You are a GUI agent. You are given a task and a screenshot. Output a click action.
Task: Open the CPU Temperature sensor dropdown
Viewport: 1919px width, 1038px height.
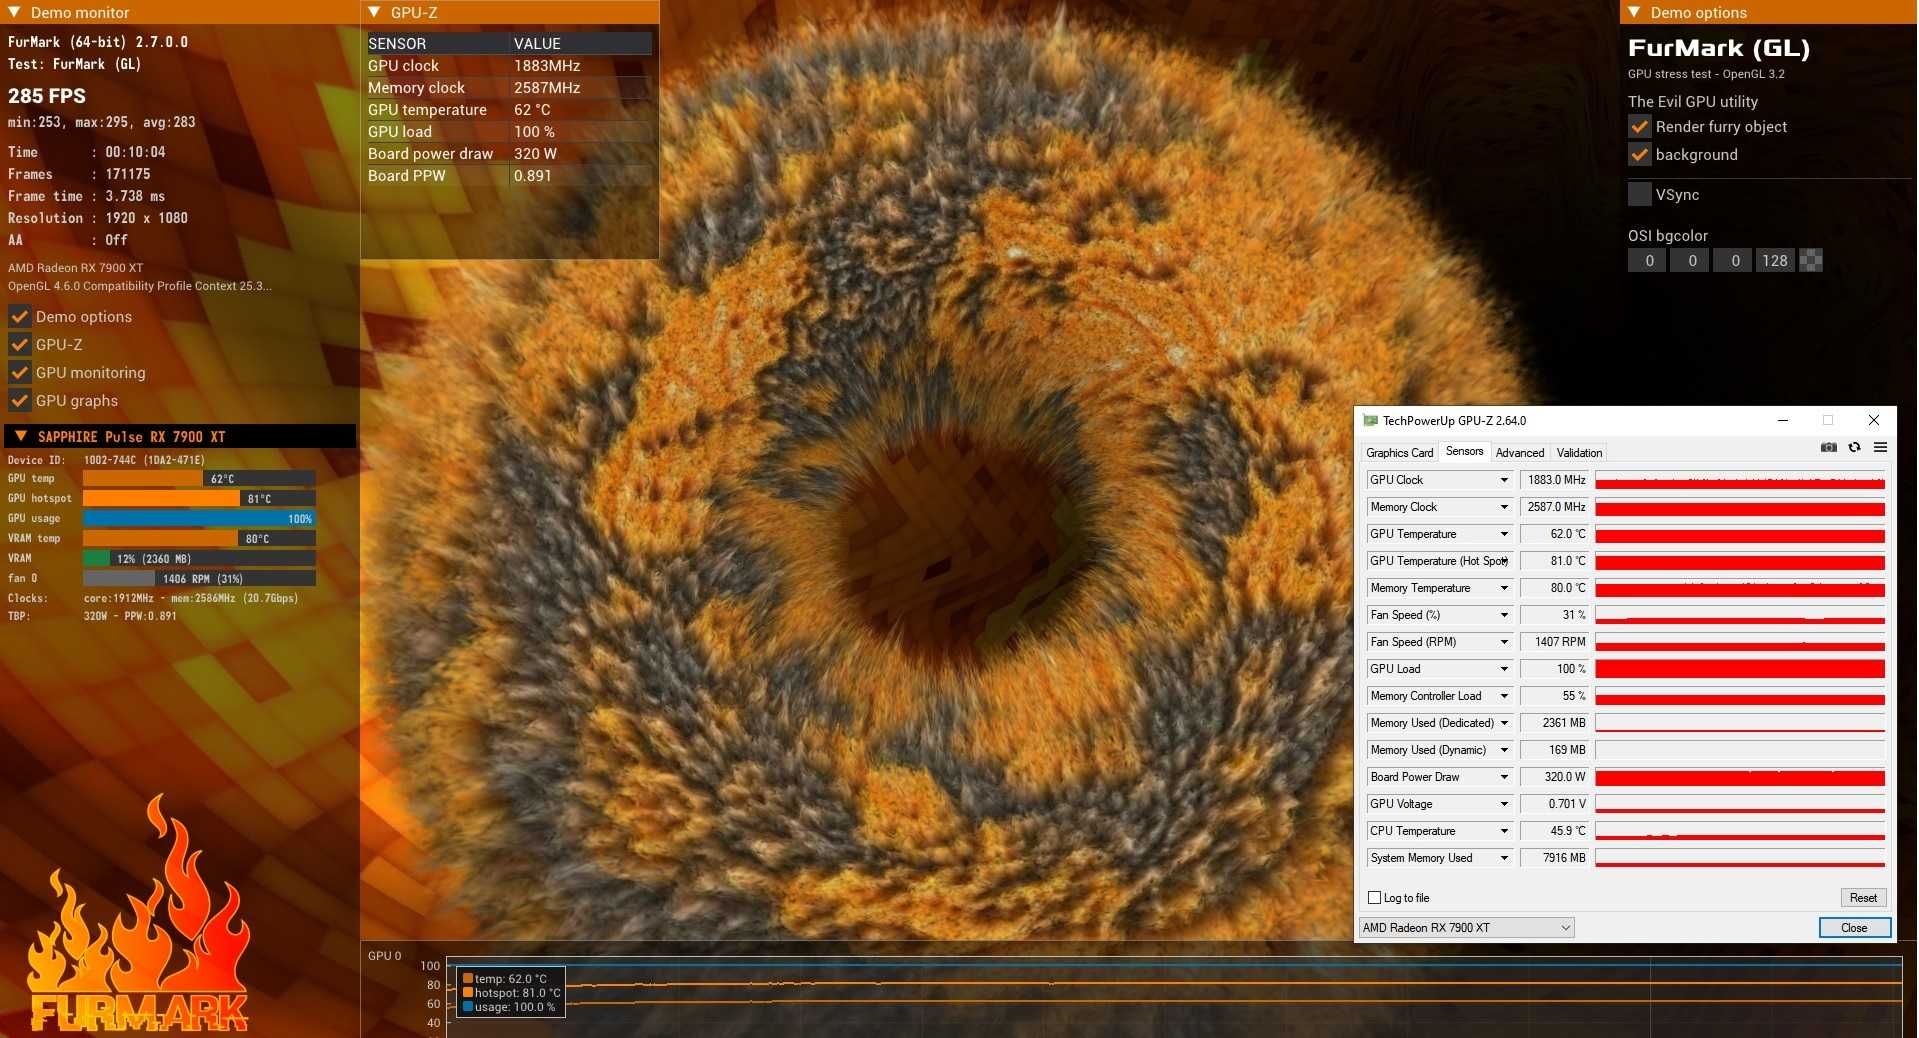[1503, 831]
